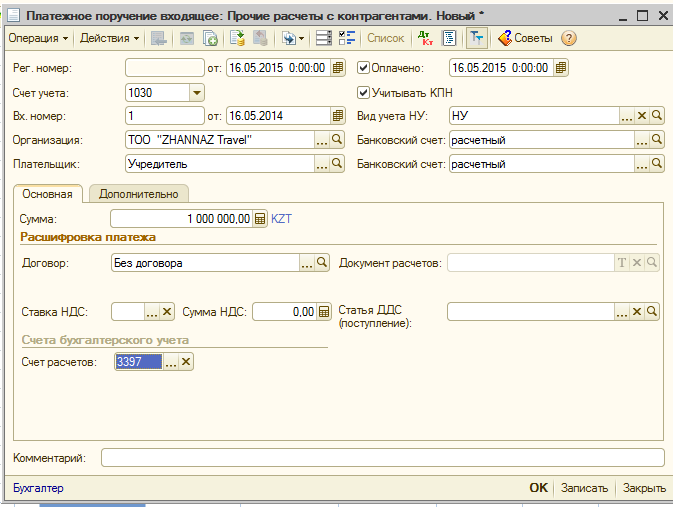This screenshot has height=507, width=673.
Task: Open selection for Договор field
Action: 306,263
